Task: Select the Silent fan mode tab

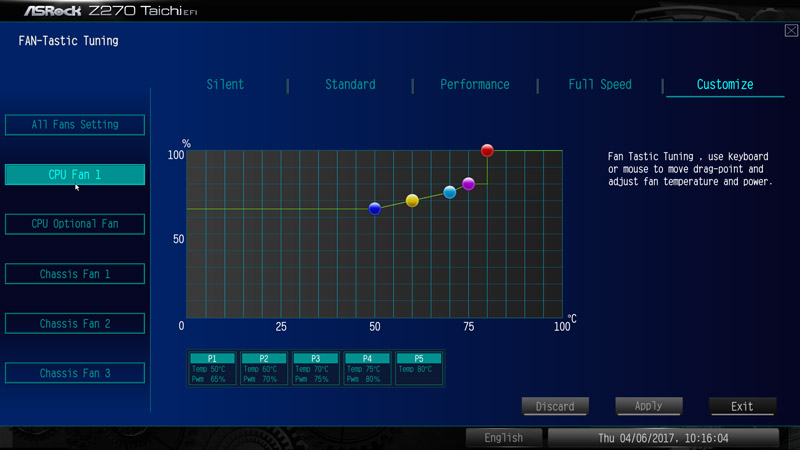Action: pyautogui.click(x=225, y=84)
